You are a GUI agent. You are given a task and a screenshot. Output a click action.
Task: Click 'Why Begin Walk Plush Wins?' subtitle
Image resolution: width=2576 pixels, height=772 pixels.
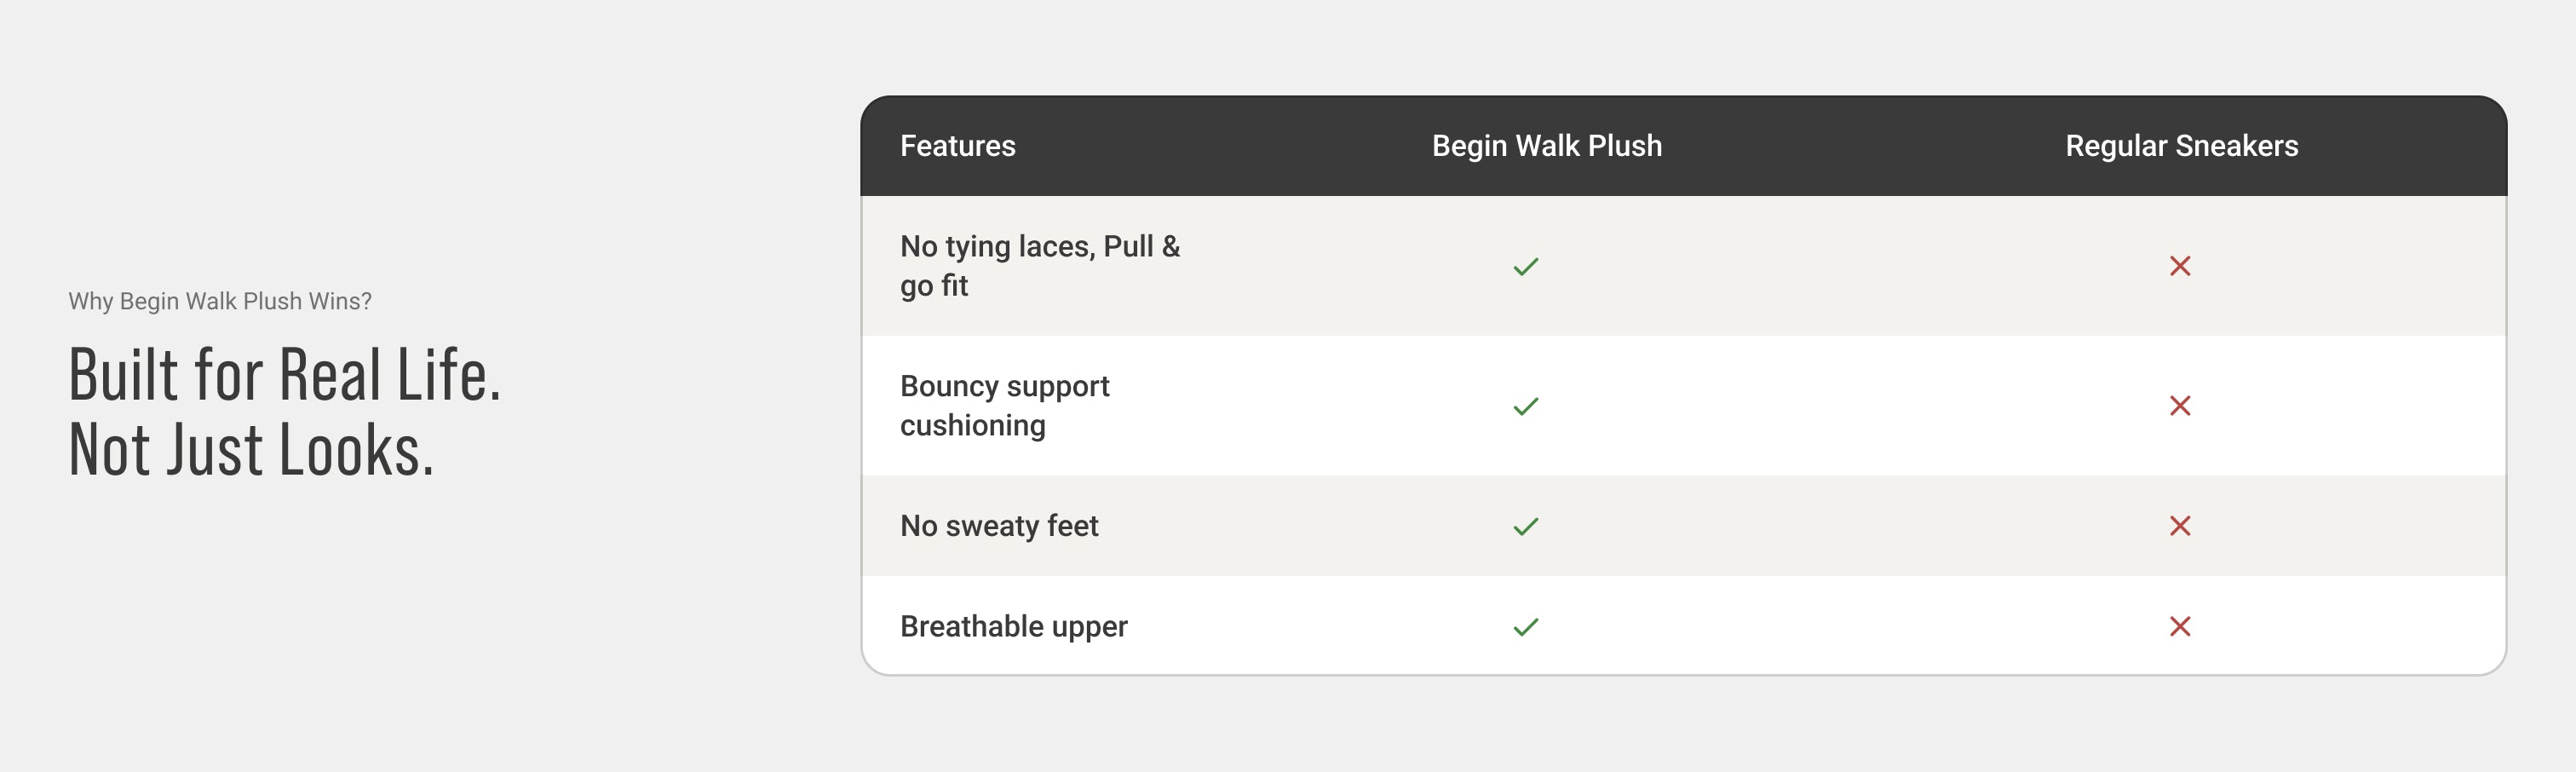pos(220,301)
